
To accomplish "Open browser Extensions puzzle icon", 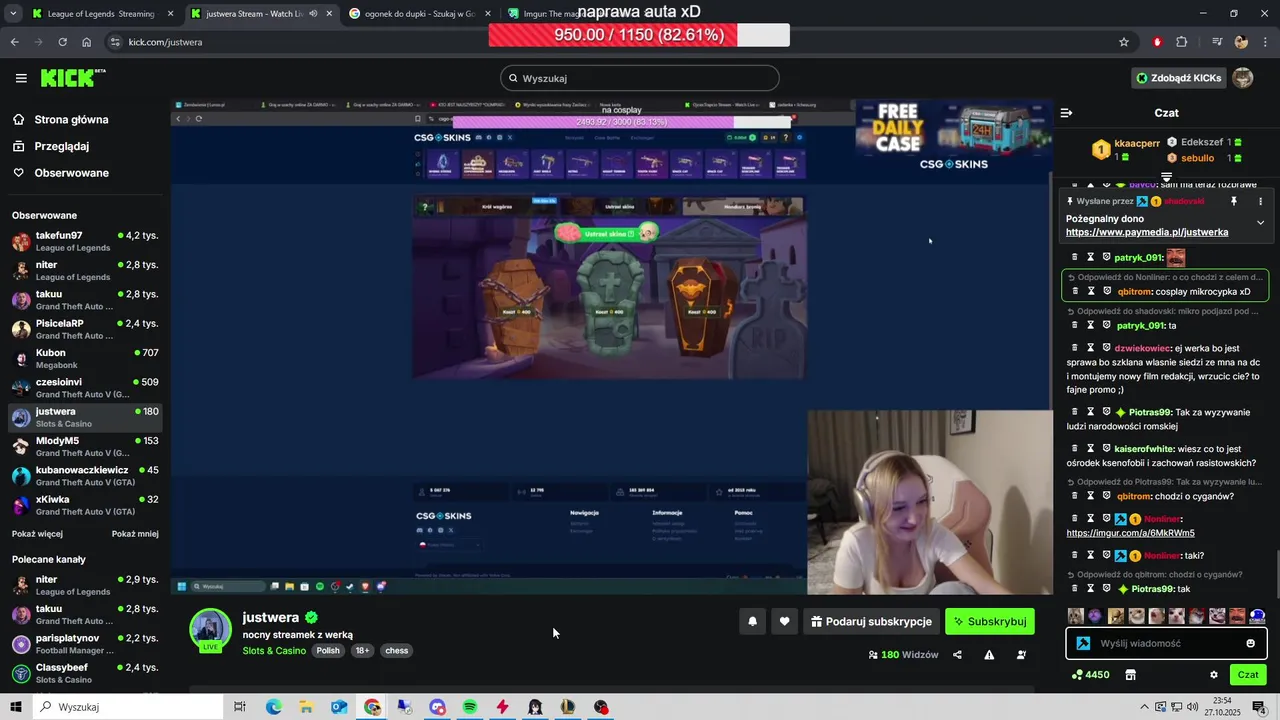I will pos(1181,42).
